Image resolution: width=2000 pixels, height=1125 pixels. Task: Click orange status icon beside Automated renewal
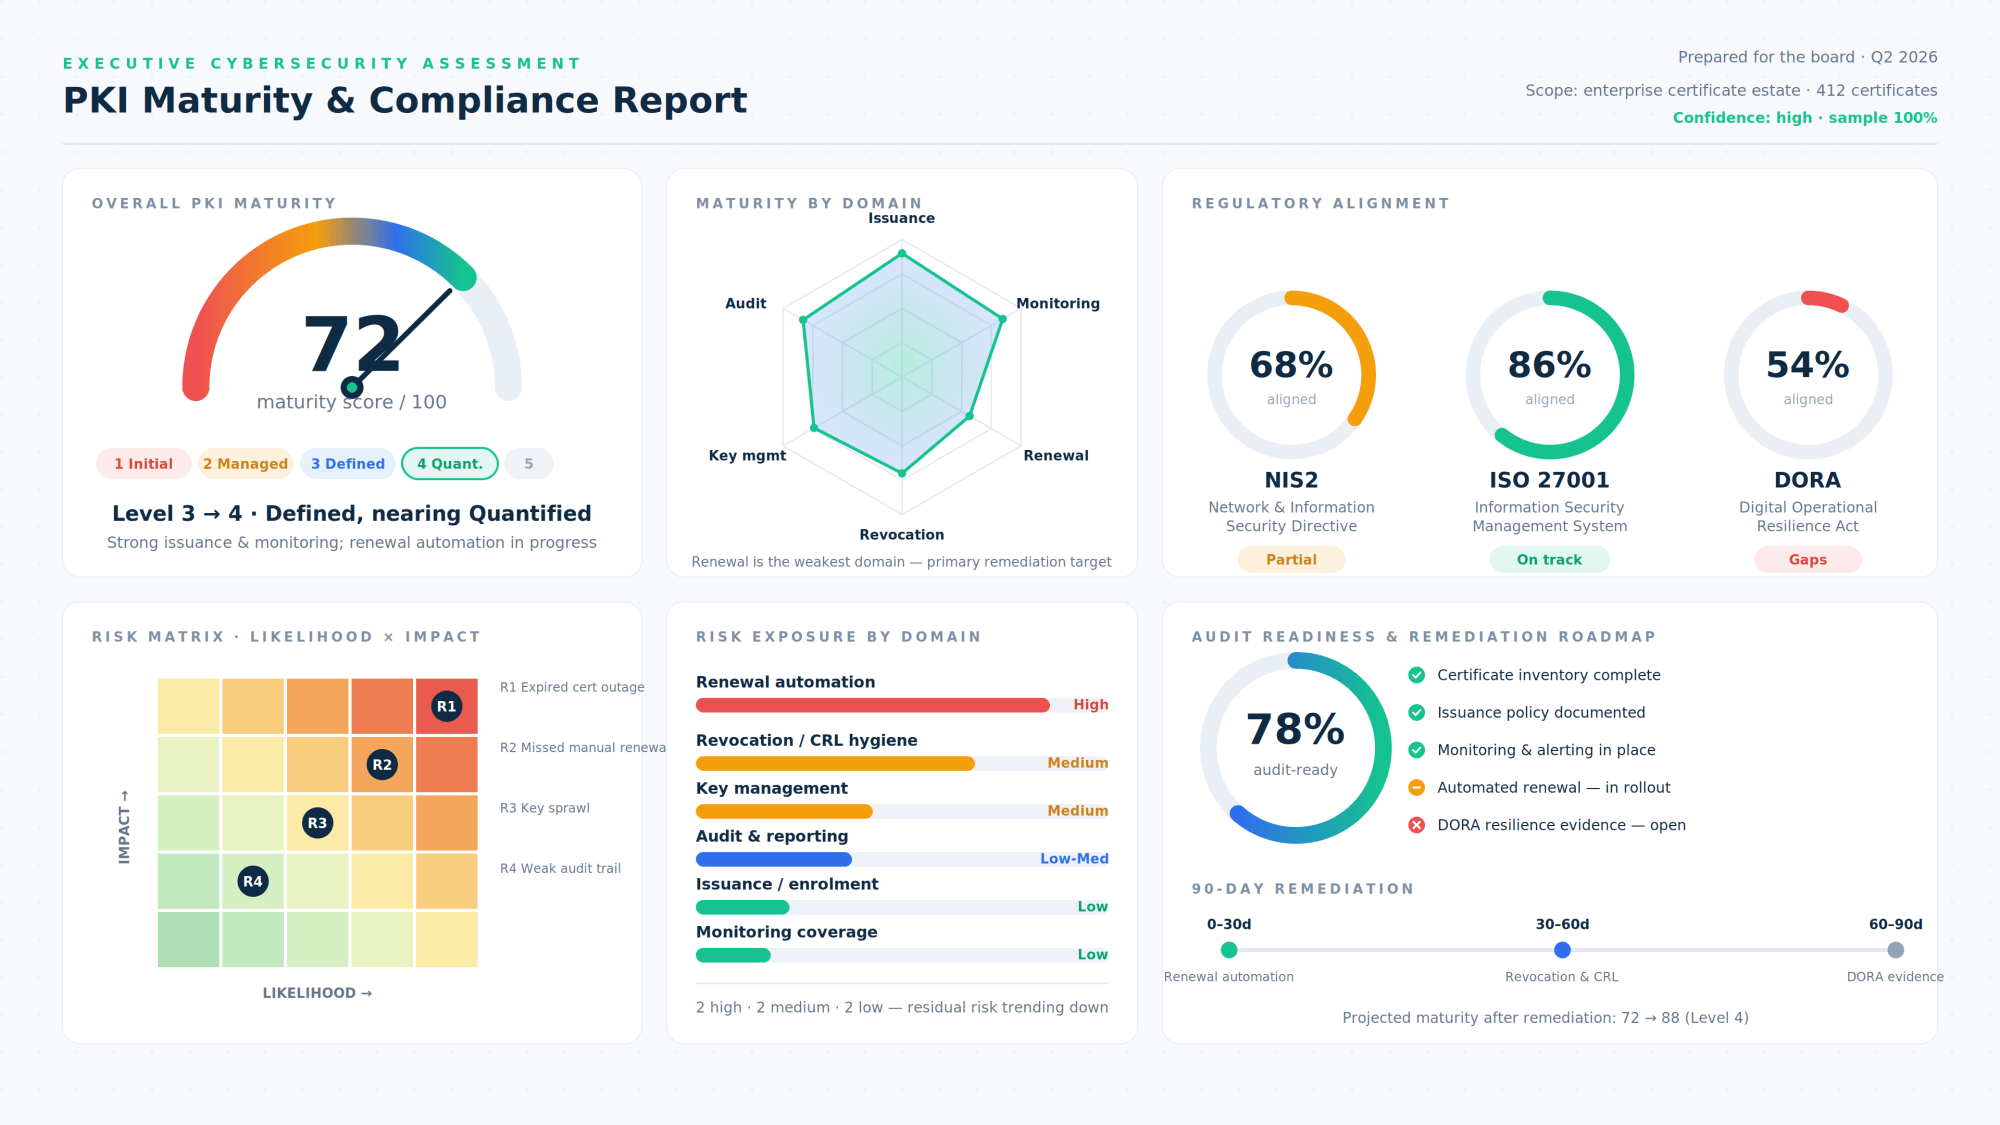(x=1416, y=787)
